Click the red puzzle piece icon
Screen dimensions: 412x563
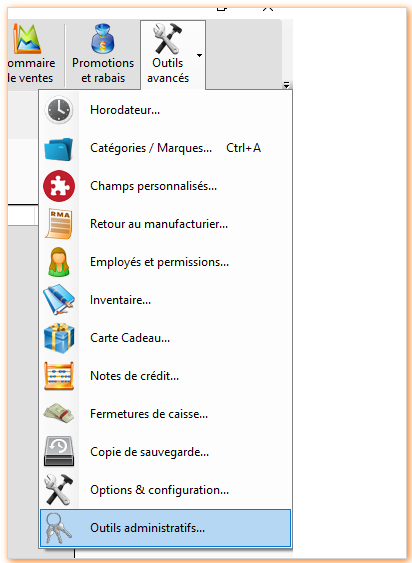pos(59,186)
